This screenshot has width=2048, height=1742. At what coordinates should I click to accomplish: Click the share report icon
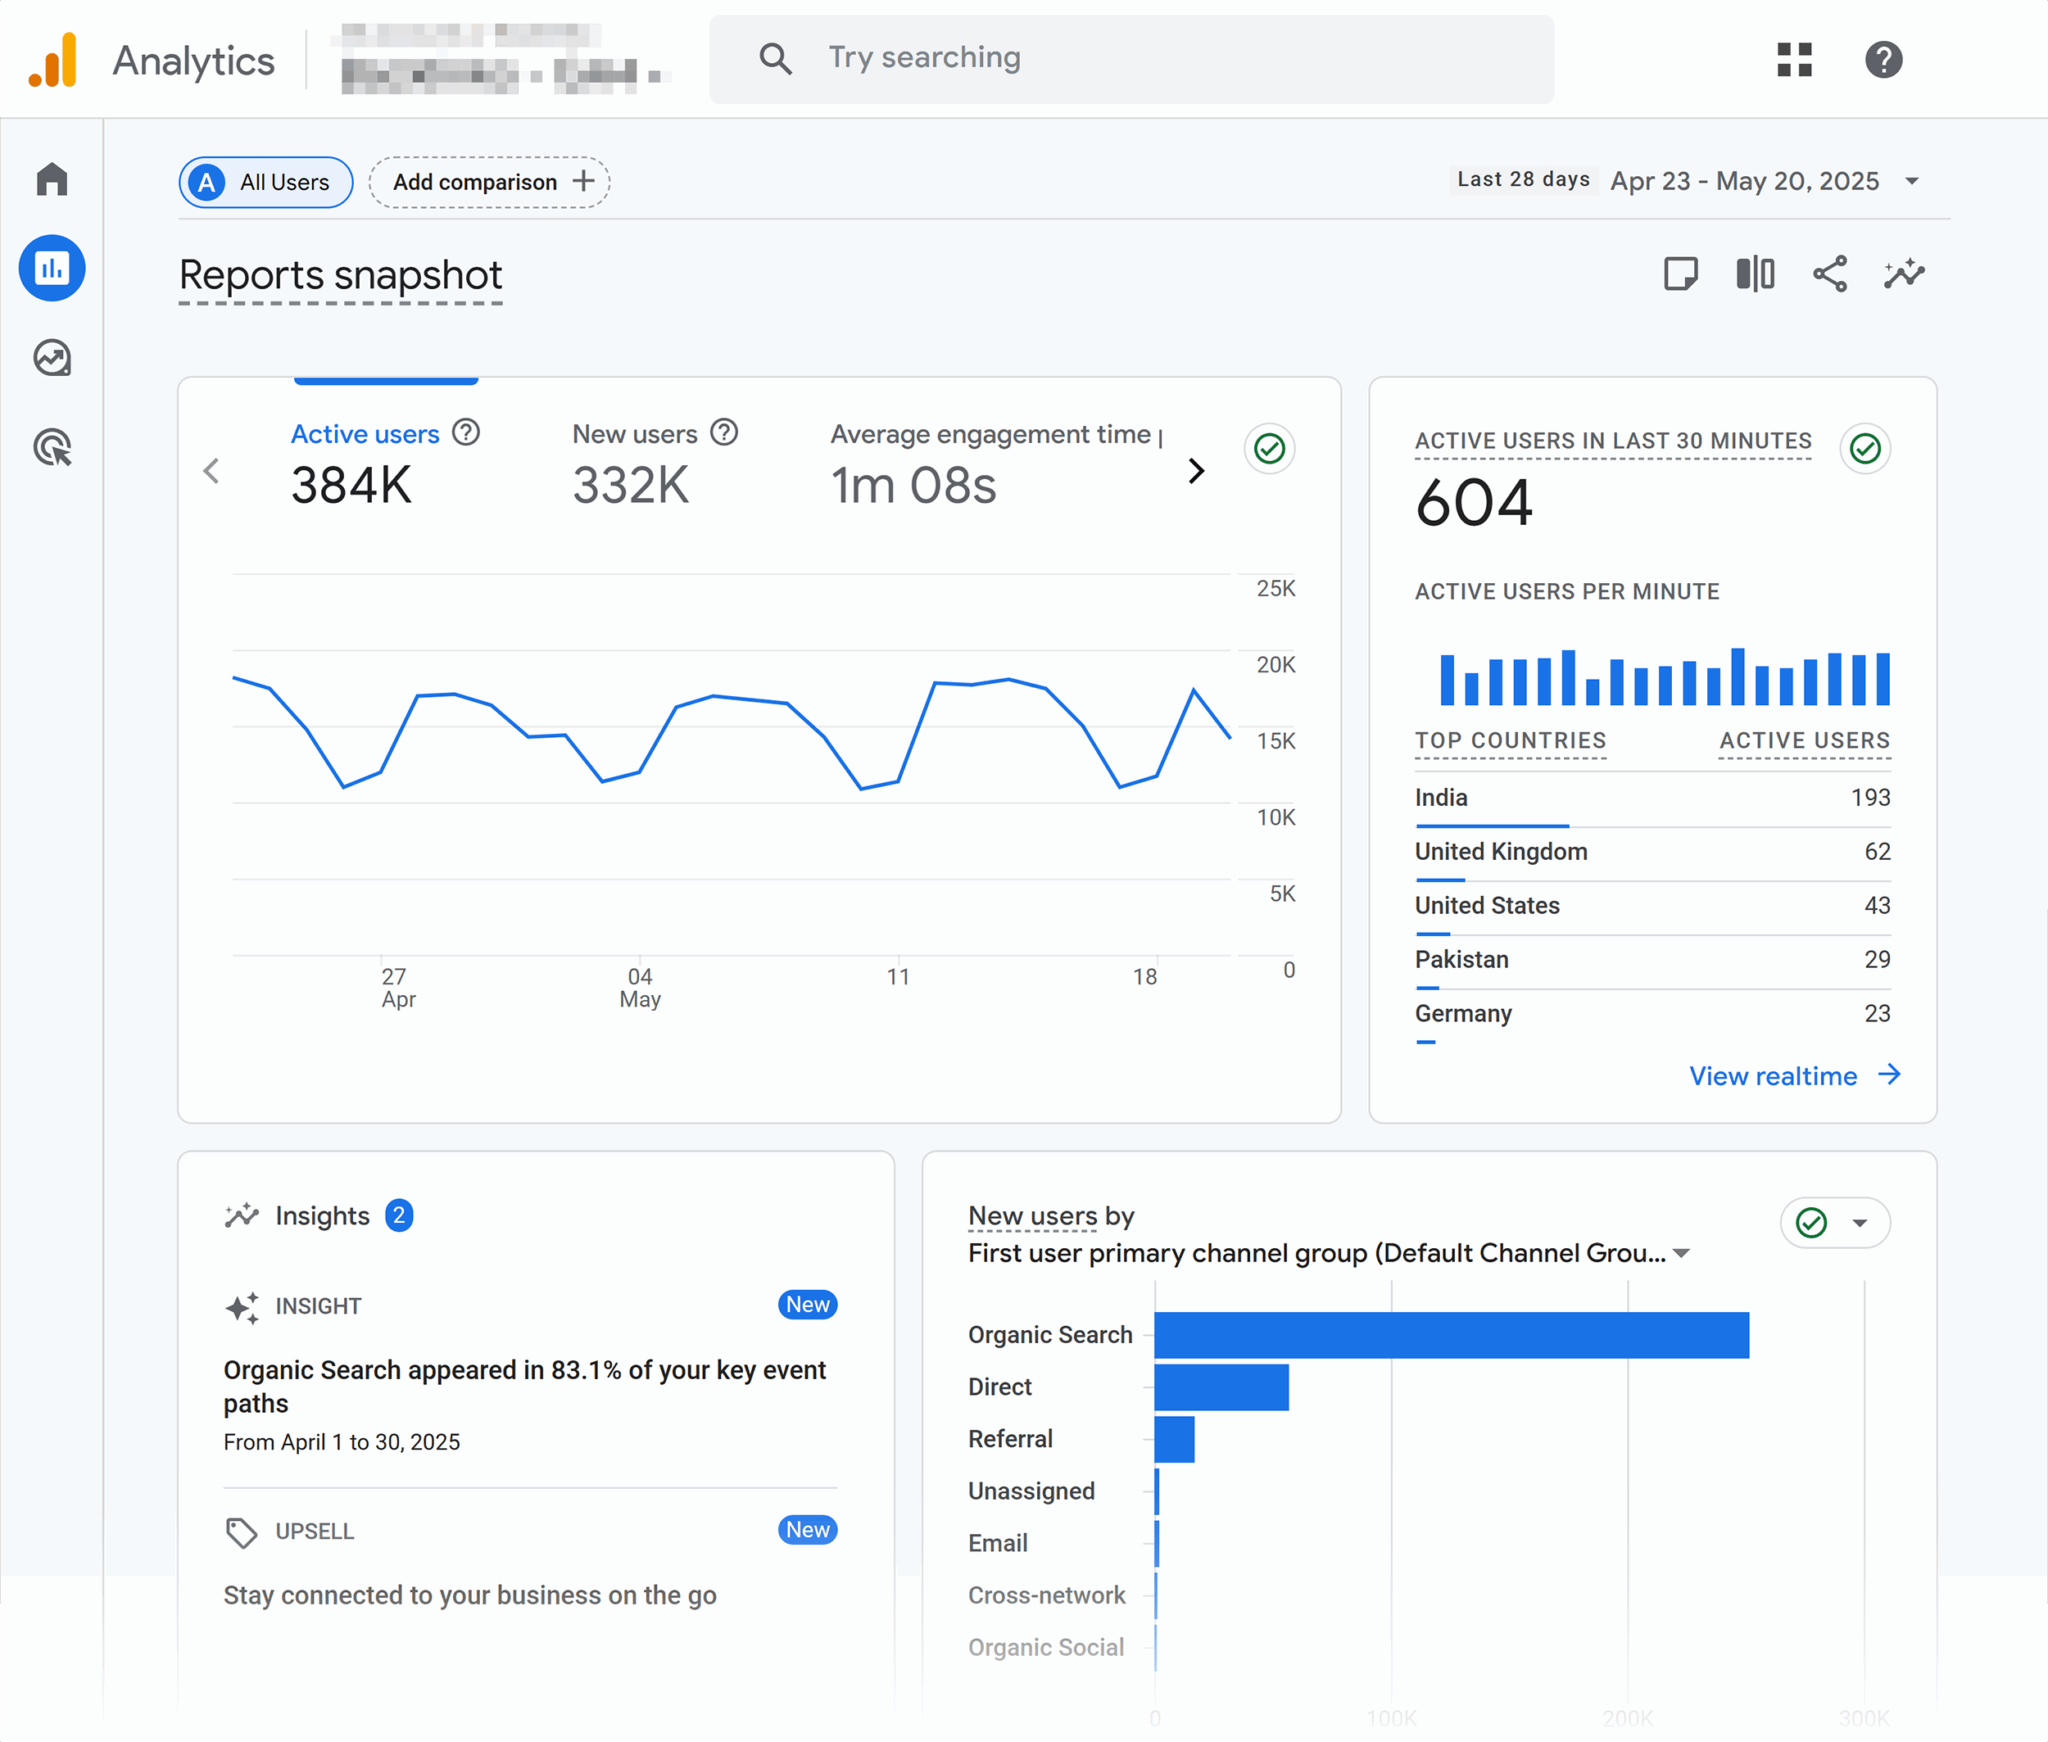coord(1830,274)
